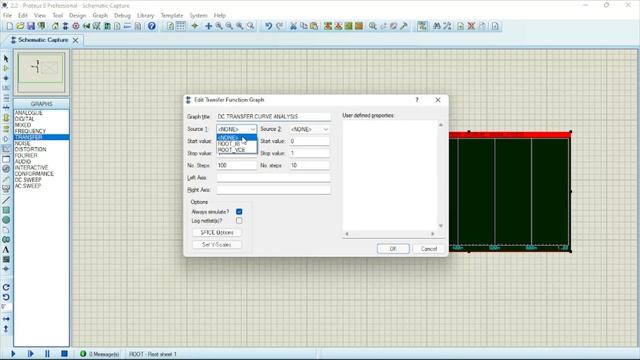The image size is (640, 360).
Task: Undo last action with undo arrow
Action: click(x=268, y=26)
